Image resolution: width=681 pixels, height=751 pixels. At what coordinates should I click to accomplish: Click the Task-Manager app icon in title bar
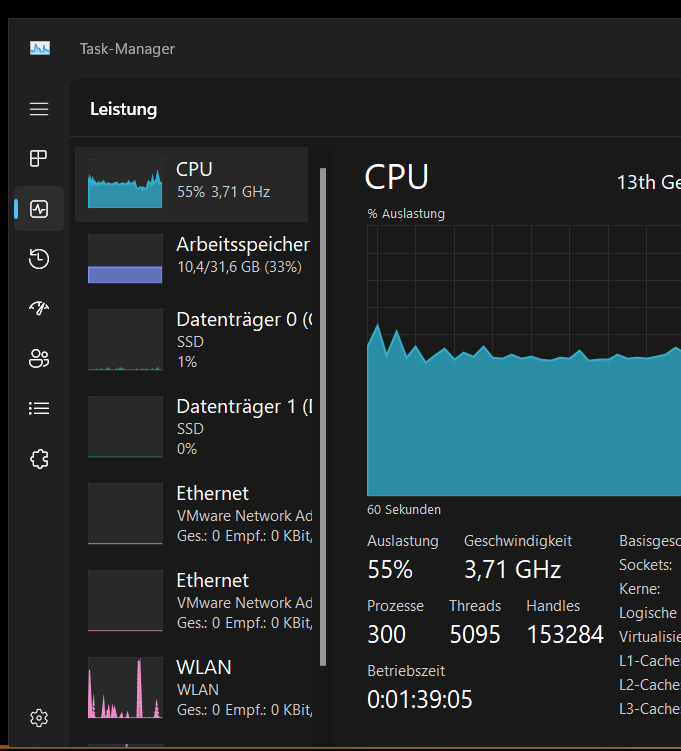tap(40, 48)
